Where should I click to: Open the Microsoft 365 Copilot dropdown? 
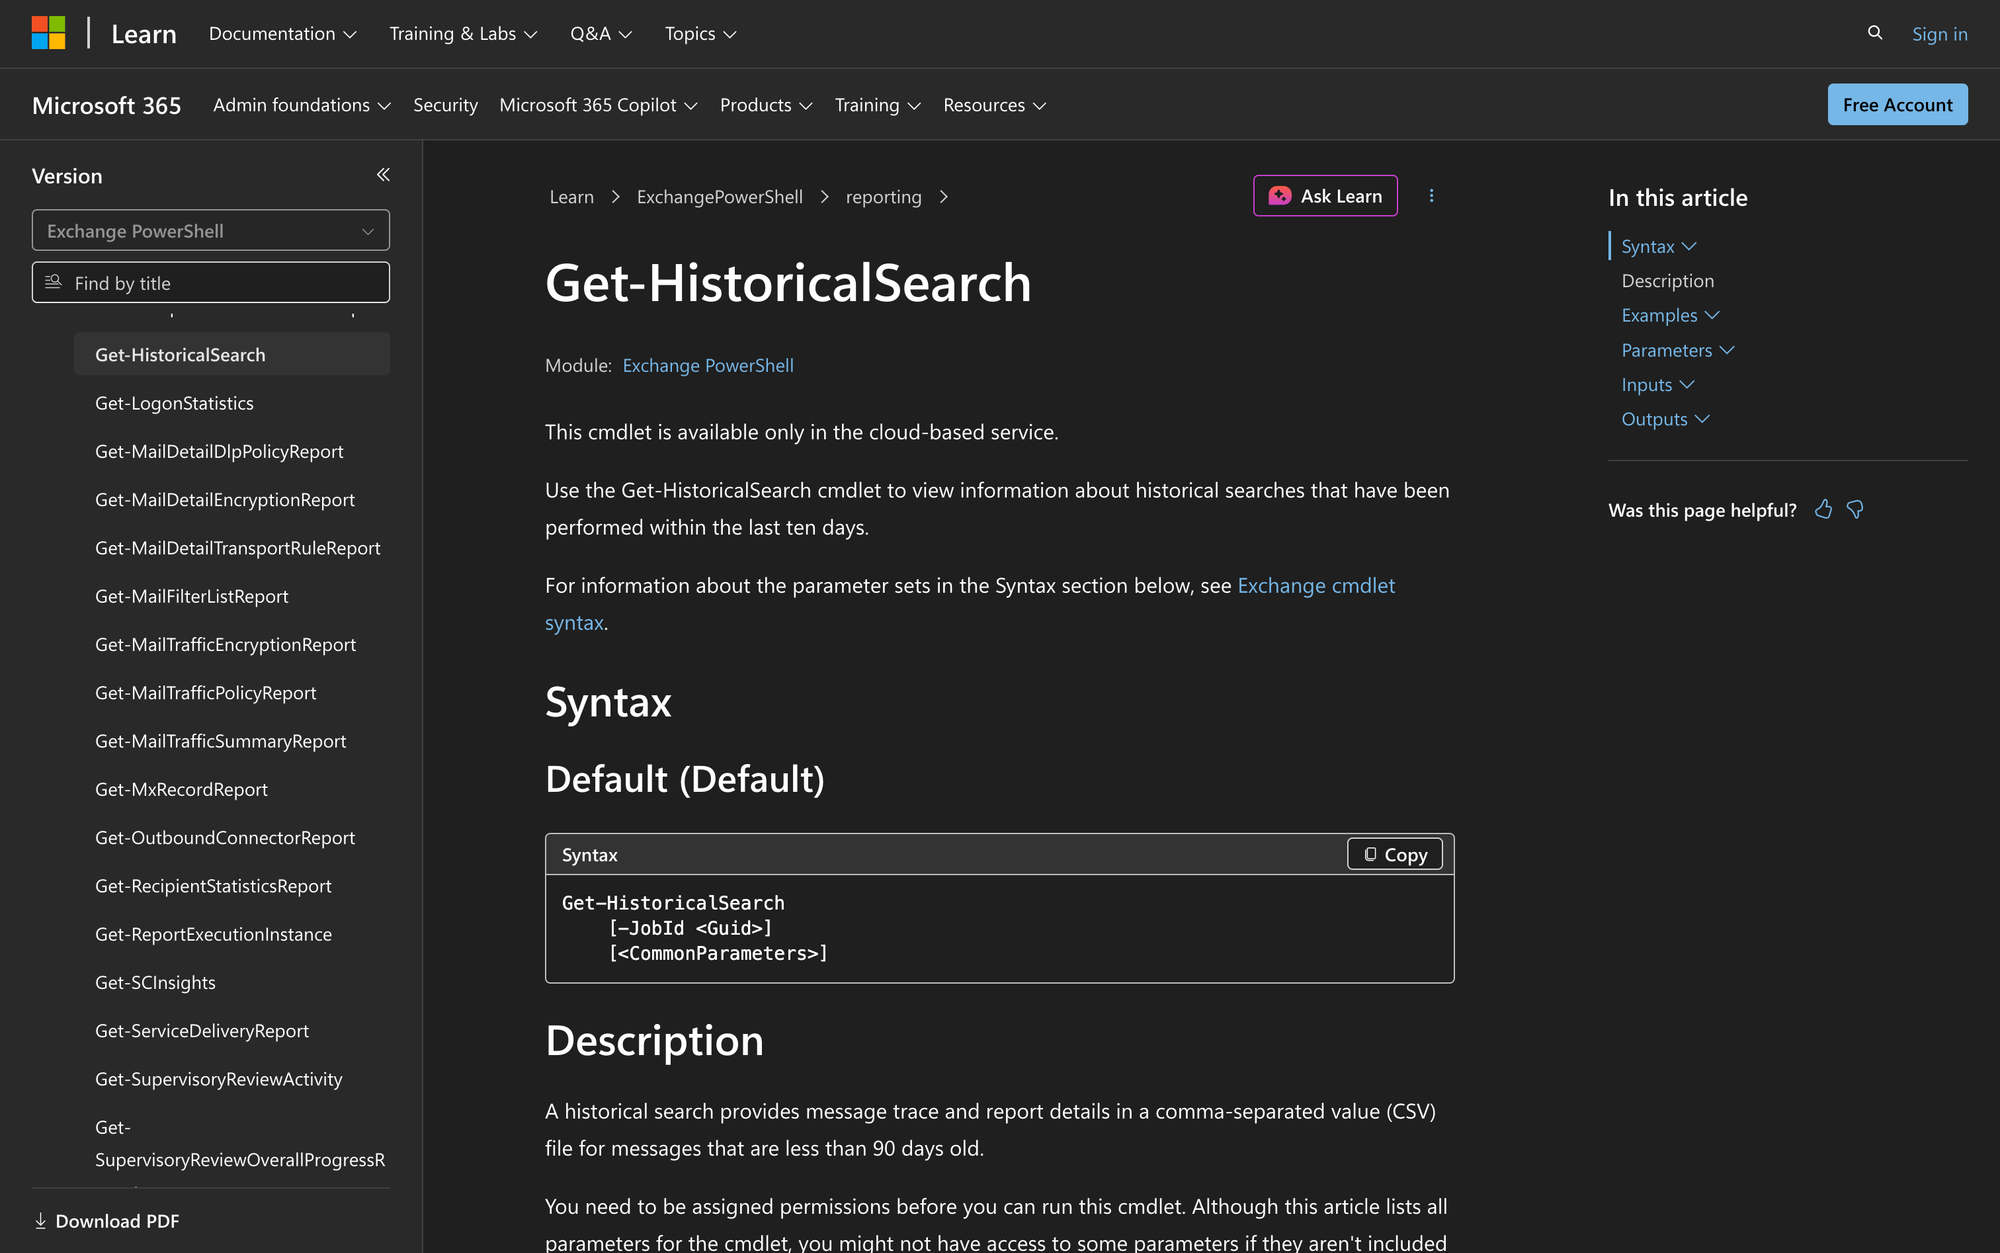pyautogui.click(x=598, y=105)
